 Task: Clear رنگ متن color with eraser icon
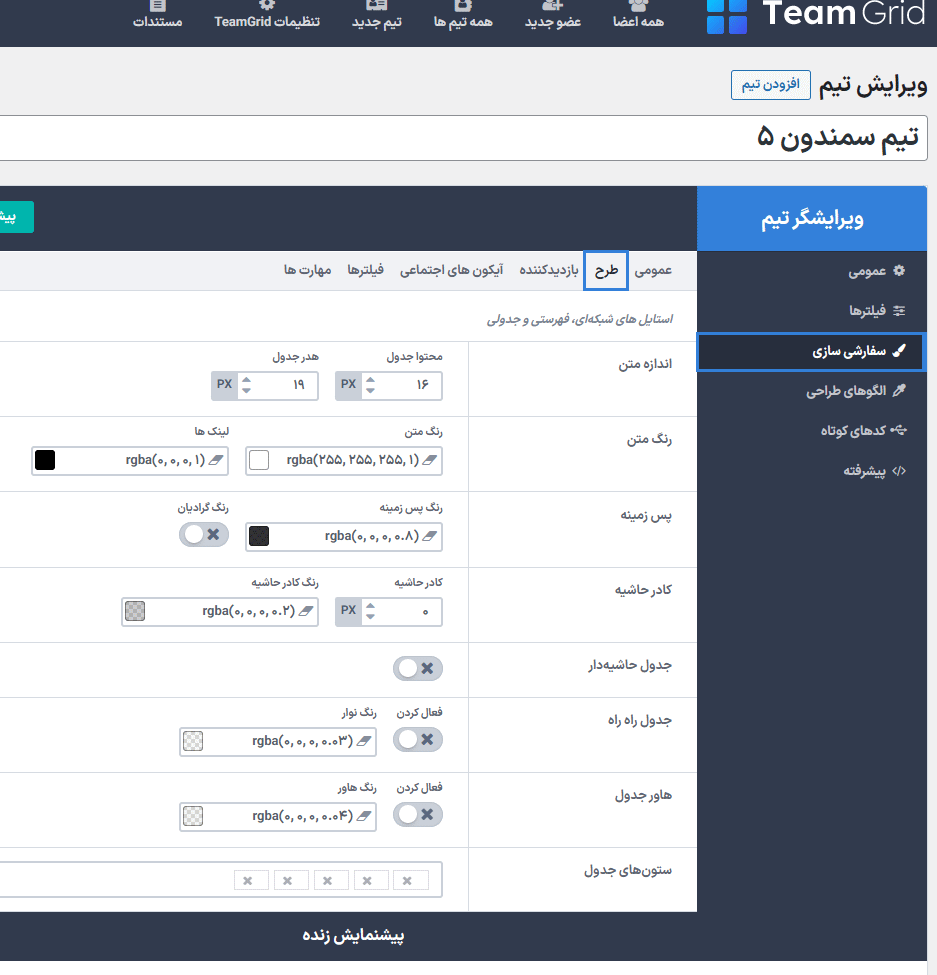click(x=429, y=460)
